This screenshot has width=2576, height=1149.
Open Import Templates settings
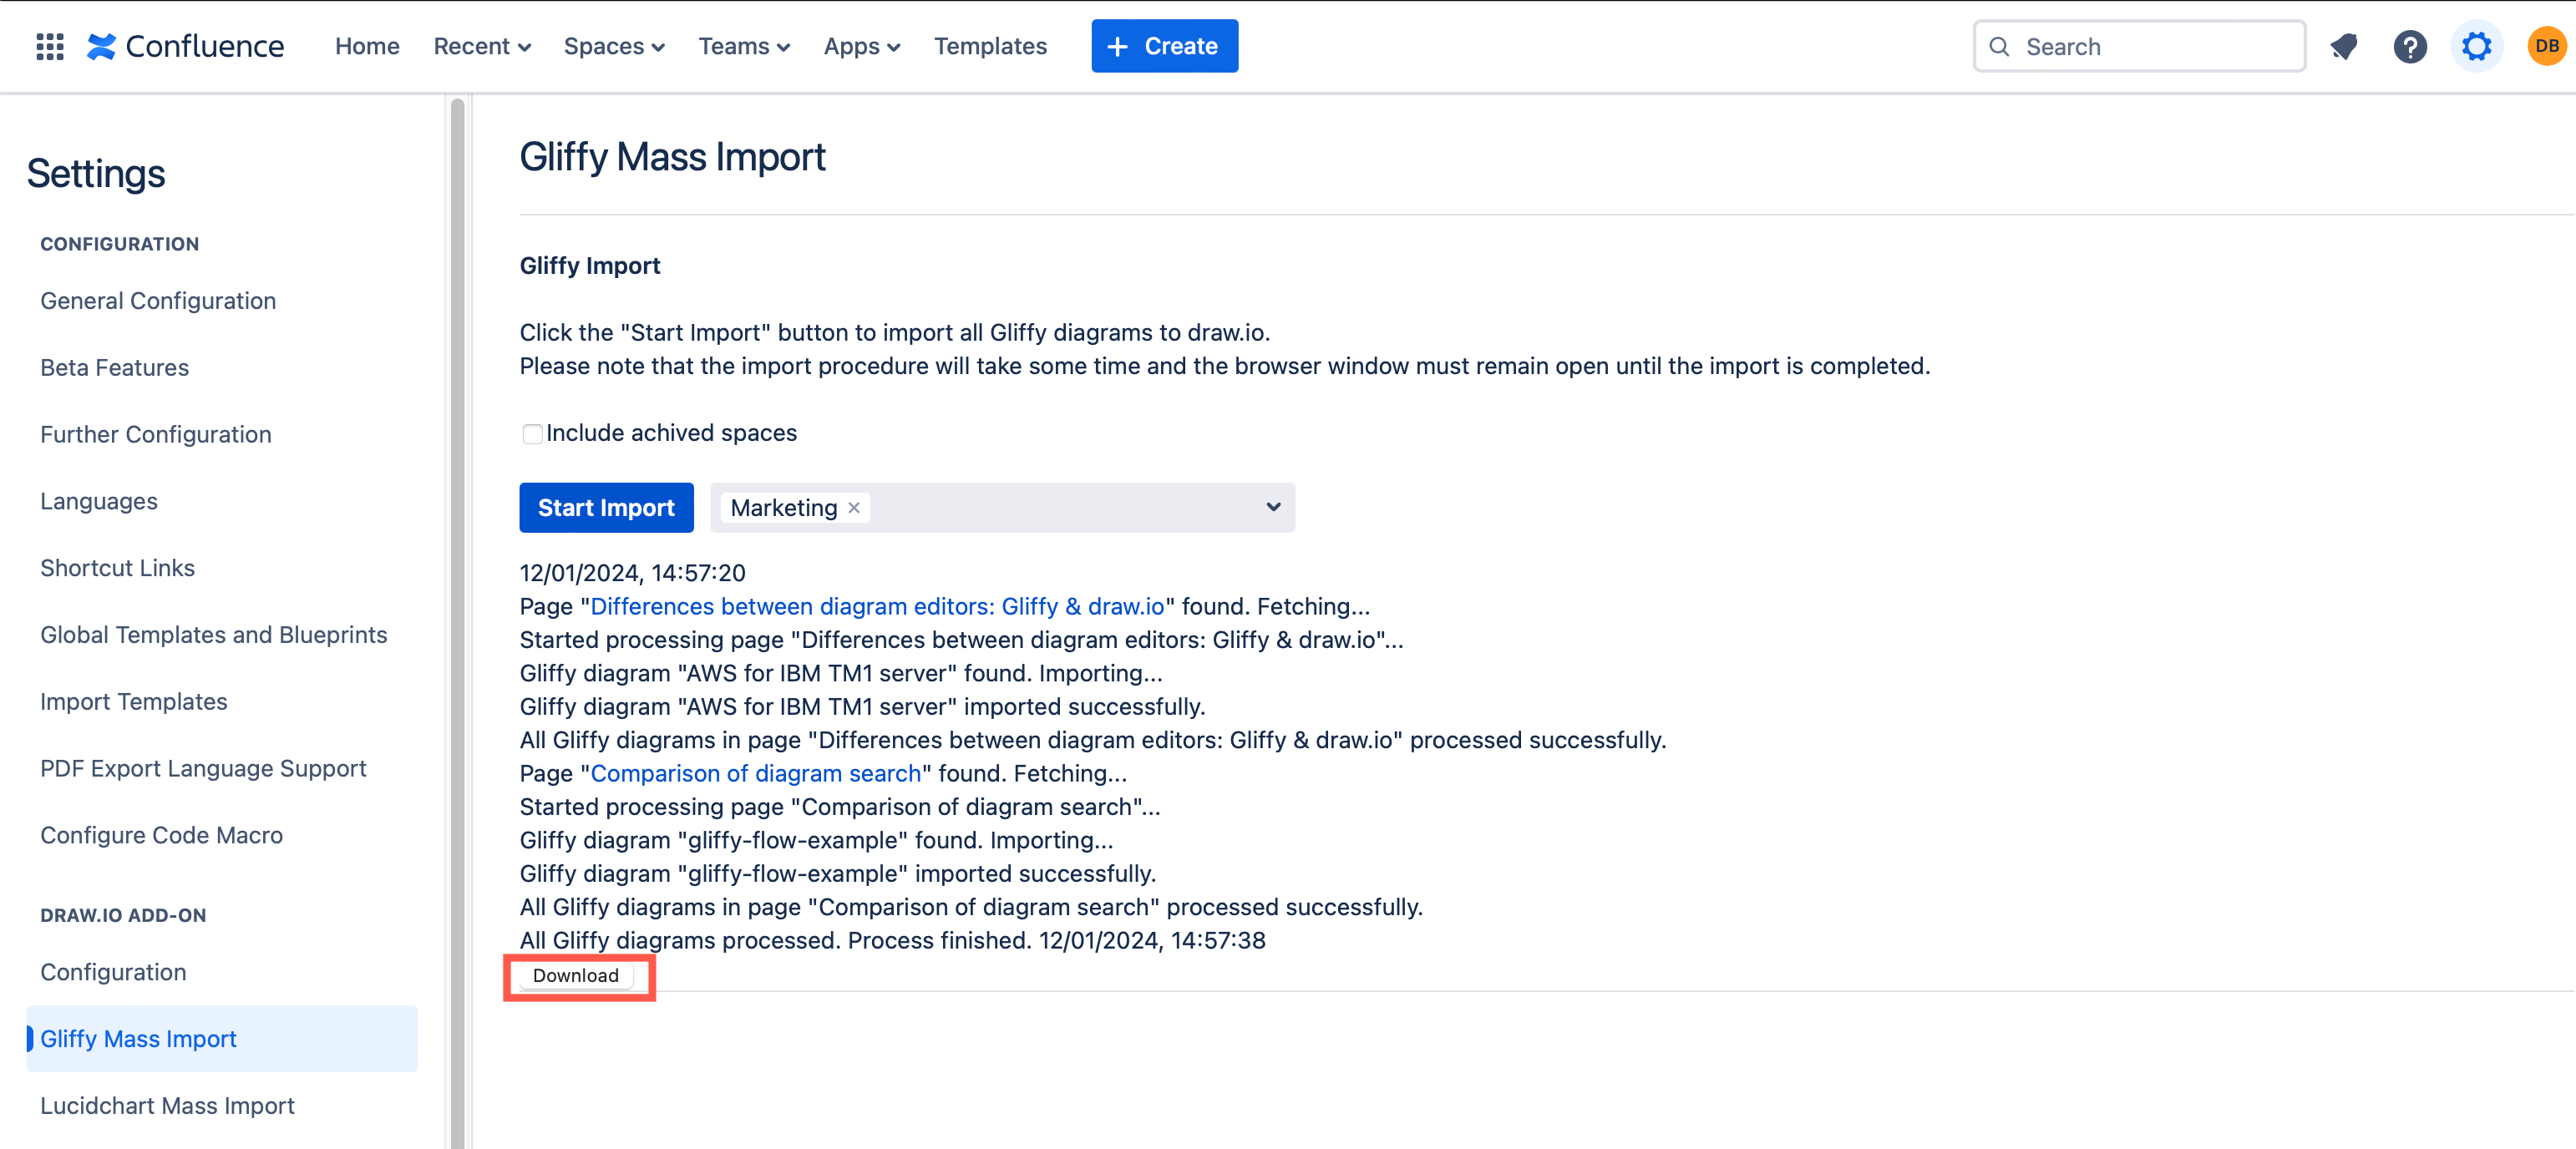click(133, 702)
